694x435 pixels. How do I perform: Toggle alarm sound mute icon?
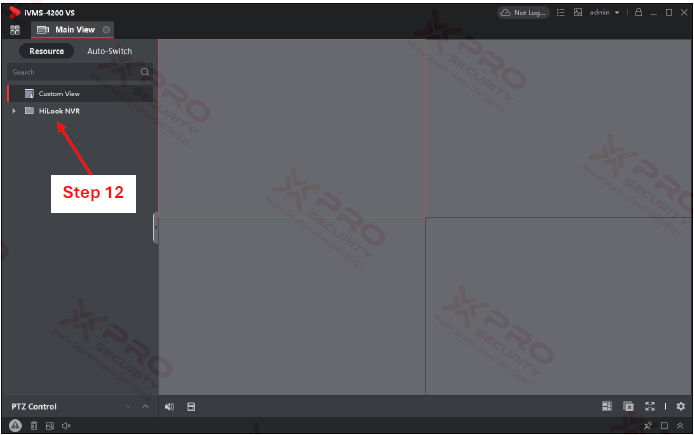click(x=66, y=425)
